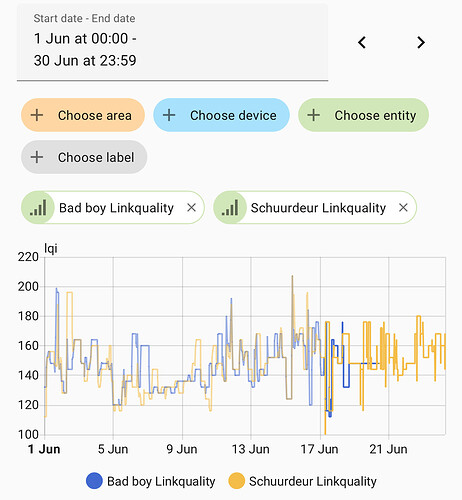Screen dimensions: 462x500
Task: Click the plus icon on Choose device
Action: [x=169, y=115]
